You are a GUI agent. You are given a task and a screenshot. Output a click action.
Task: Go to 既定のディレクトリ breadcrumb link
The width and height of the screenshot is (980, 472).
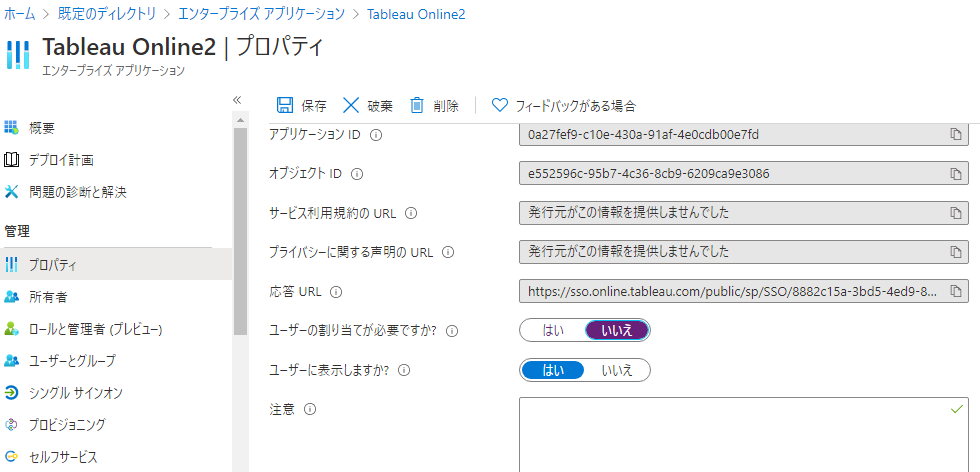coord(106,14)
